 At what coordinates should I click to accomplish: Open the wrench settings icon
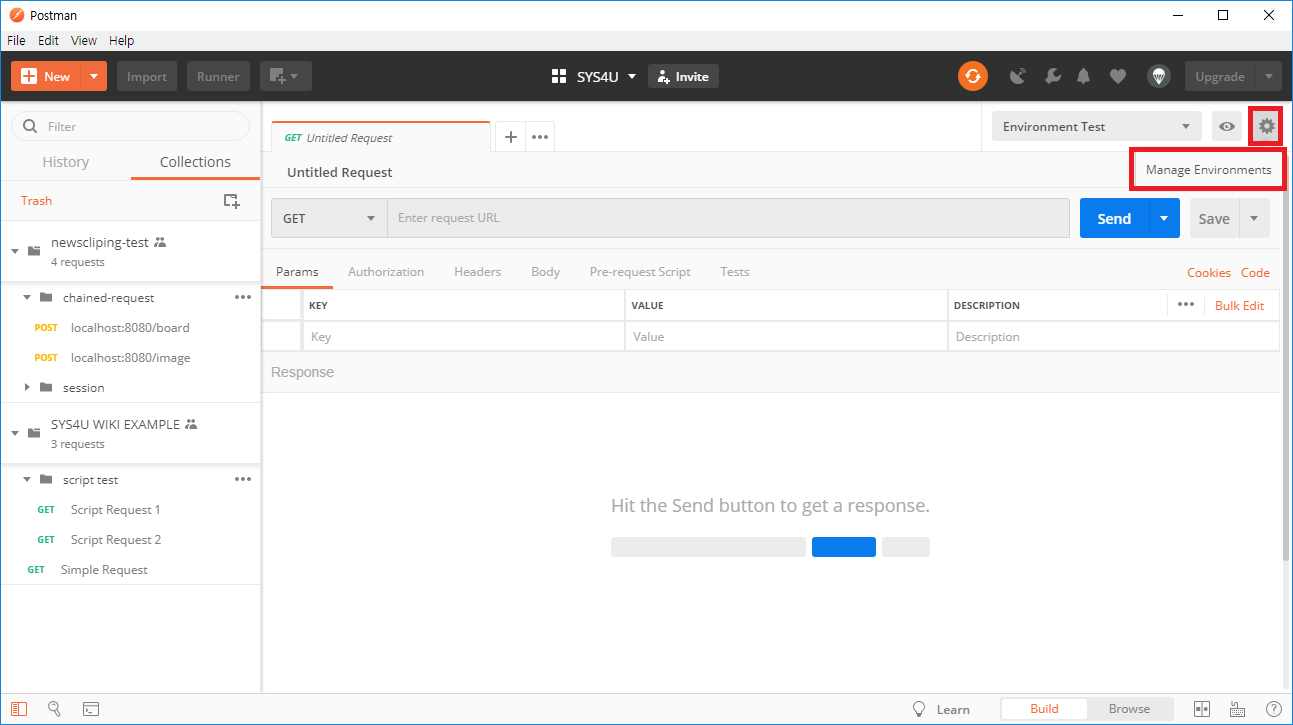tap(1052, 76)
